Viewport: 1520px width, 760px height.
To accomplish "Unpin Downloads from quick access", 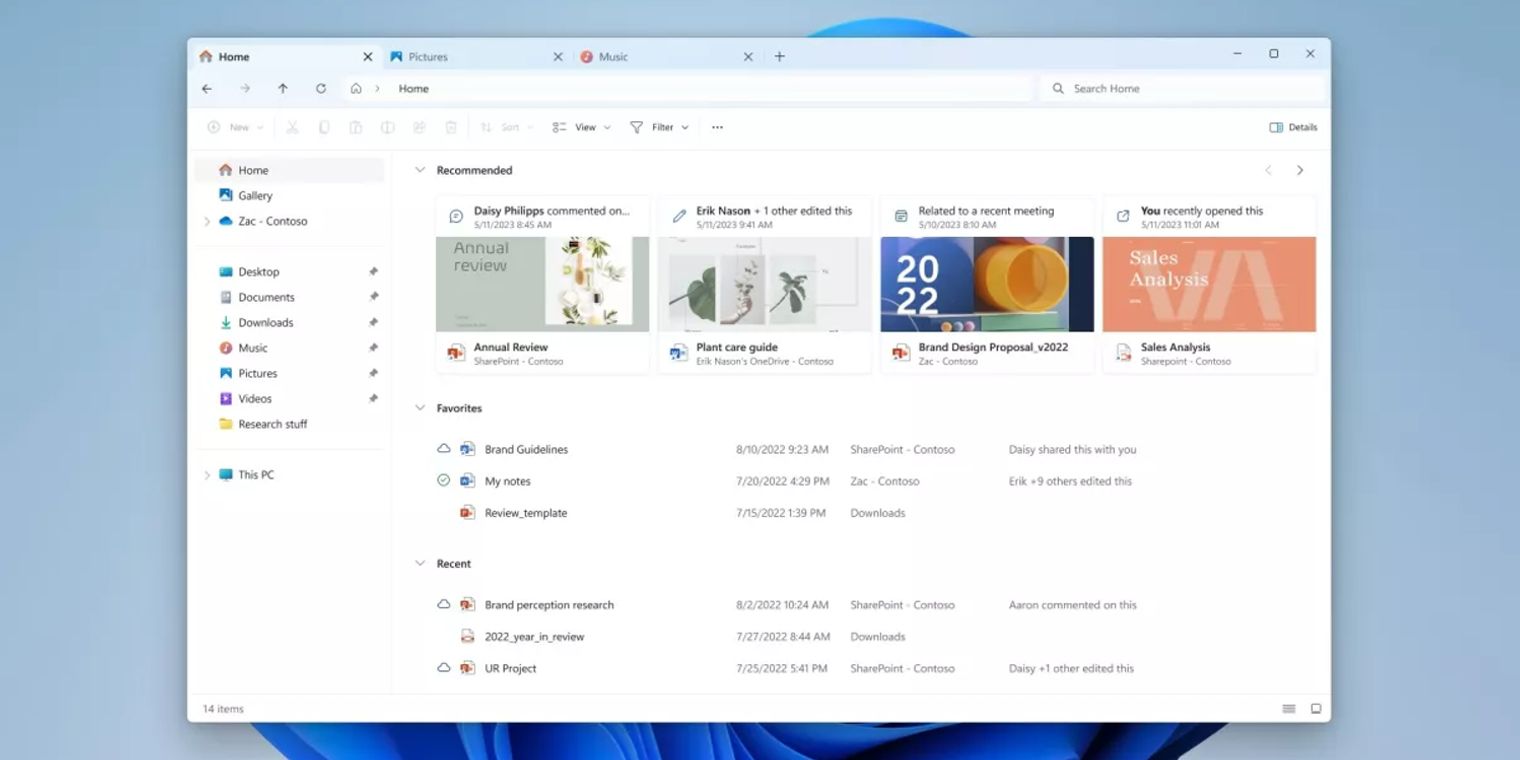I will 373,322.
